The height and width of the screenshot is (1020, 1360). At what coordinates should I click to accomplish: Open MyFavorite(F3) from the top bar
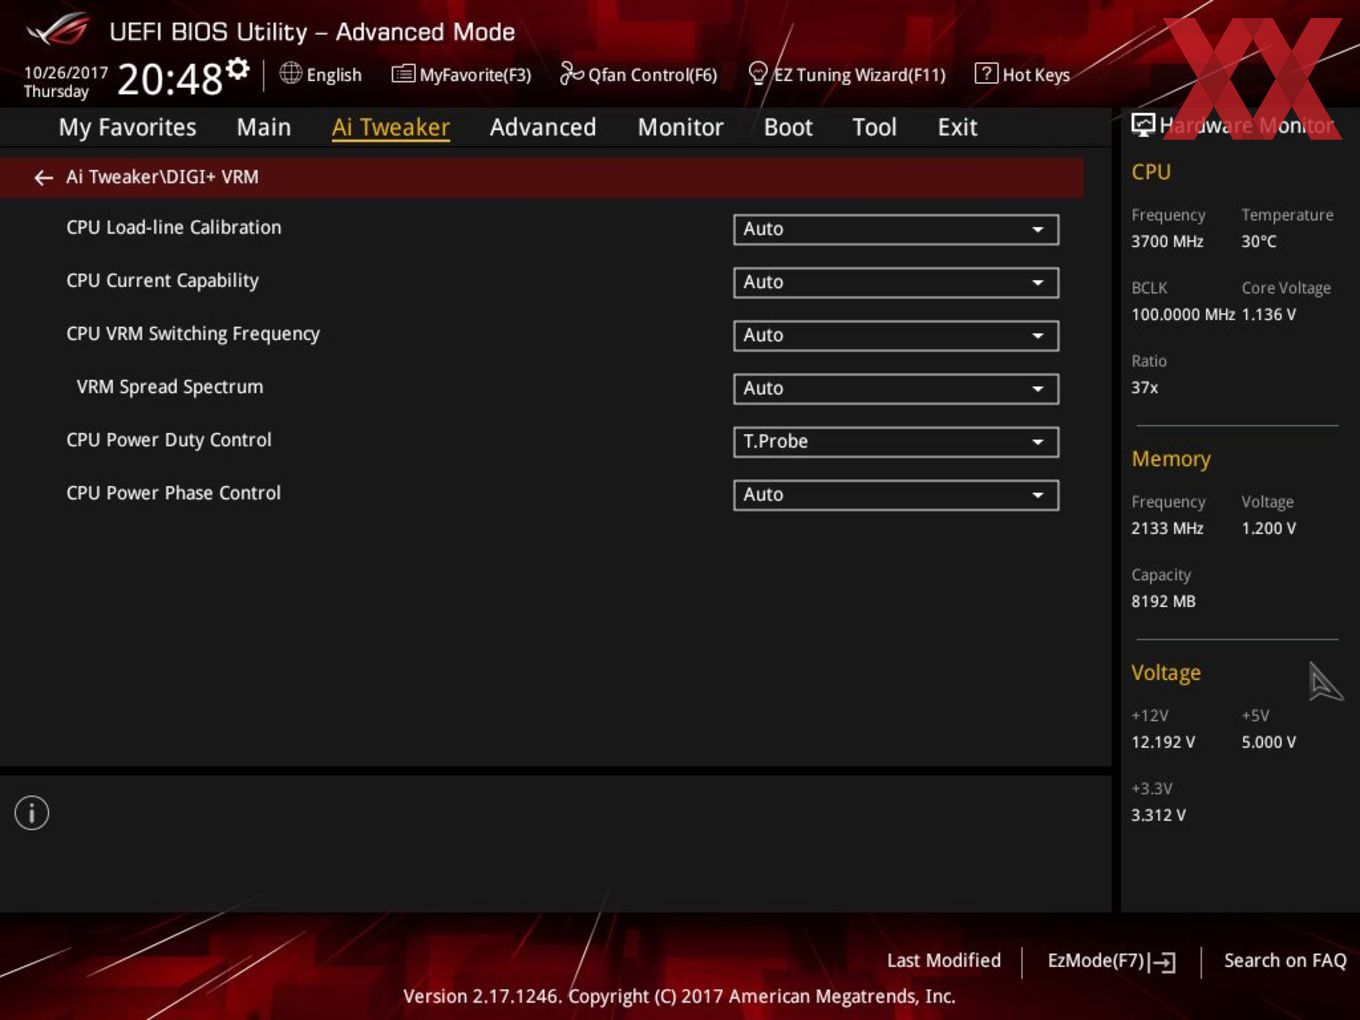(x=461, y=74)
